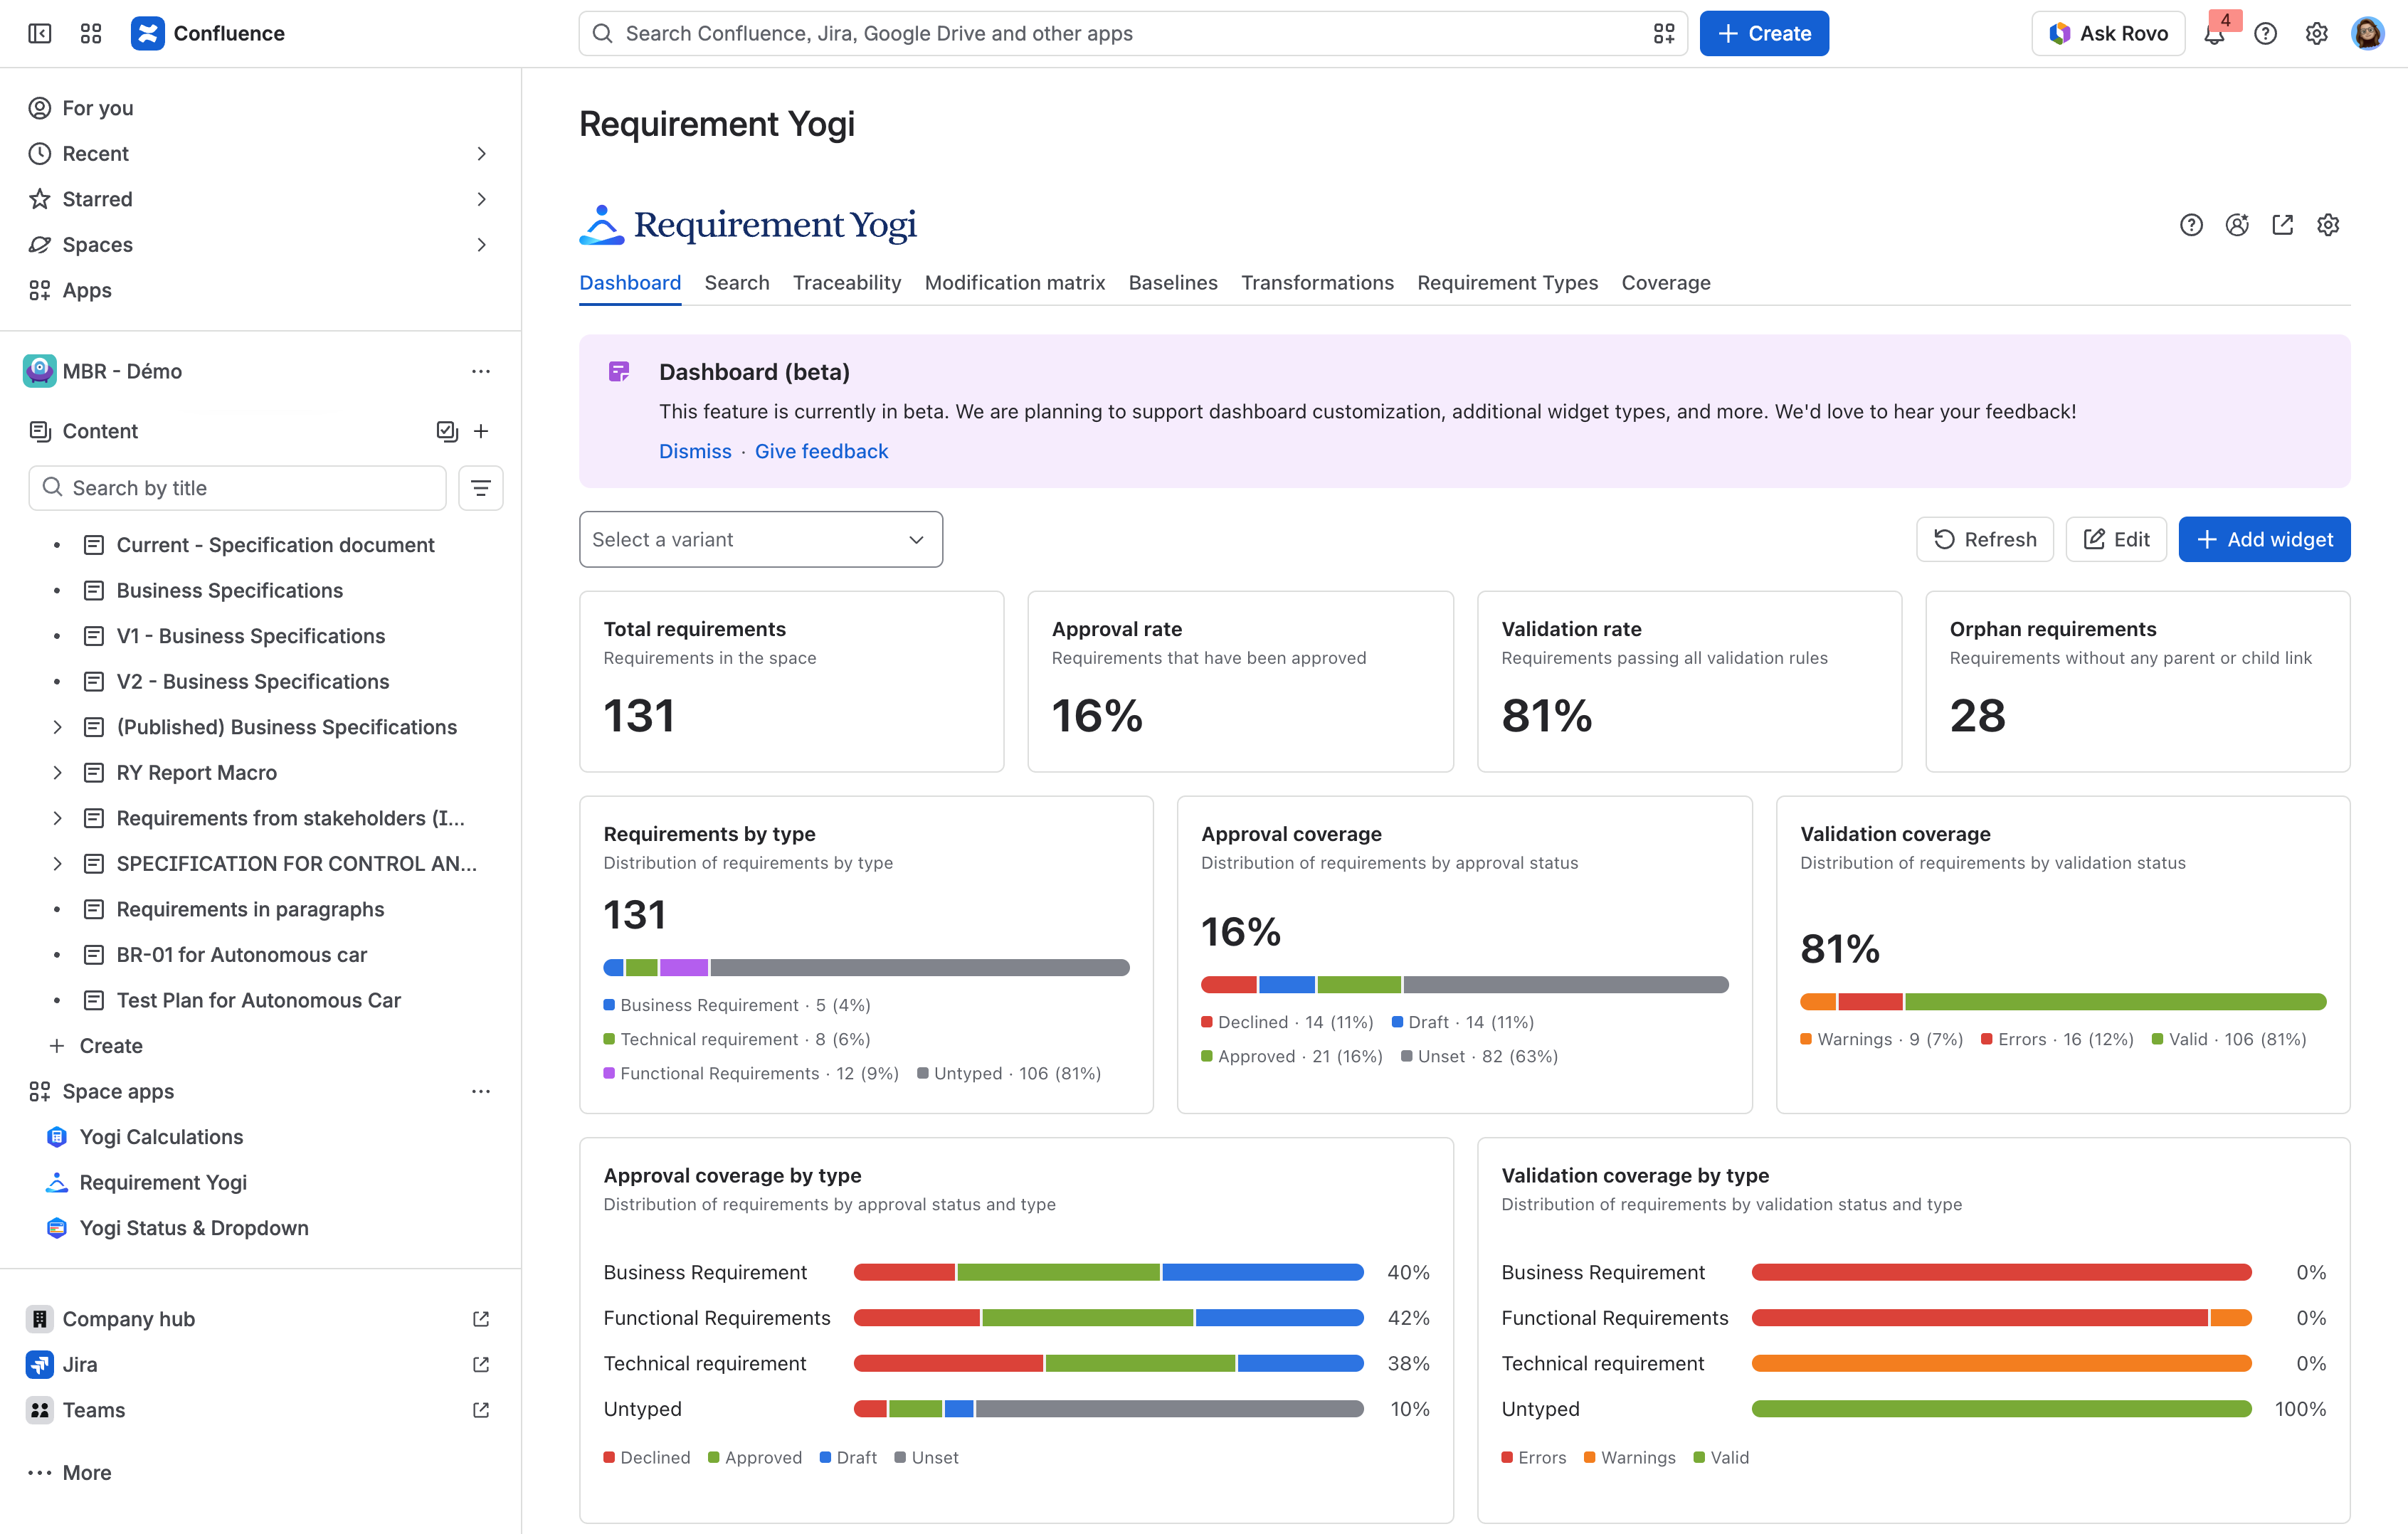Open the Select a variant dropdown
Image resolution: width=2408 pixels, height=1534 pixels.
[761, 540]
